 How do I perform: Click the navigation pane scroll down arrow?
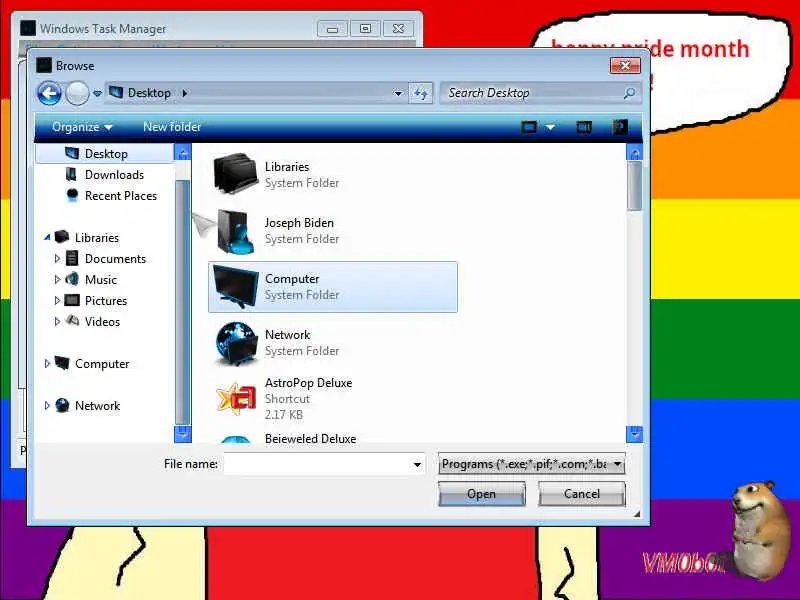tap(183, 434)
